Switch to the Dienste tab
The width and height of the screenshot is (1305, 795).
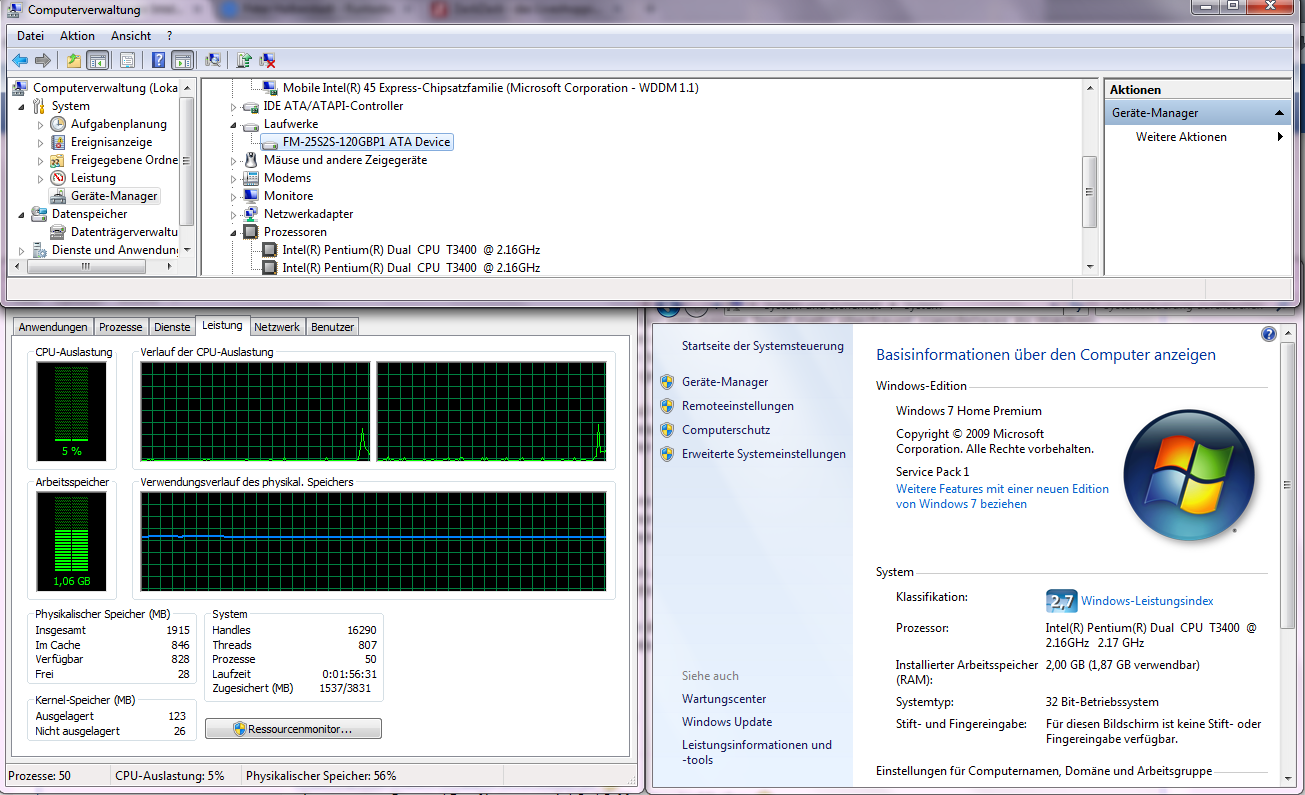172,327
